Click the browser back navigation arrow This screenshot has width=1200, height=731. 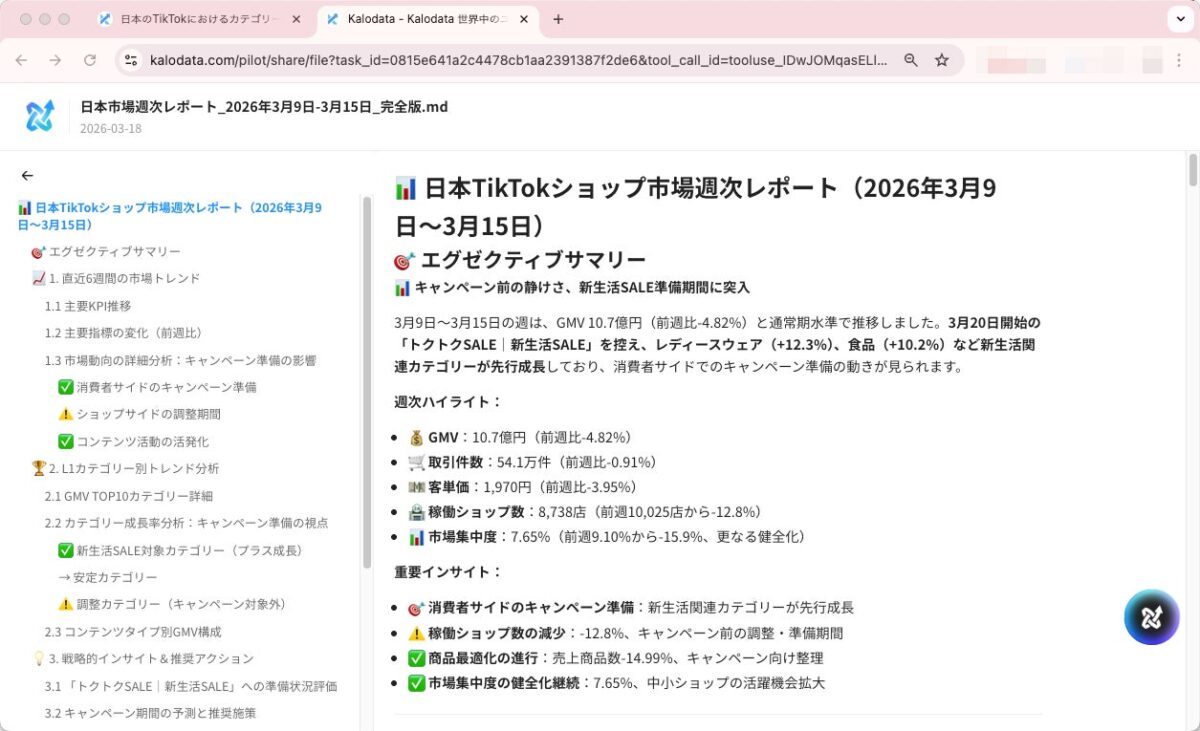21,60
